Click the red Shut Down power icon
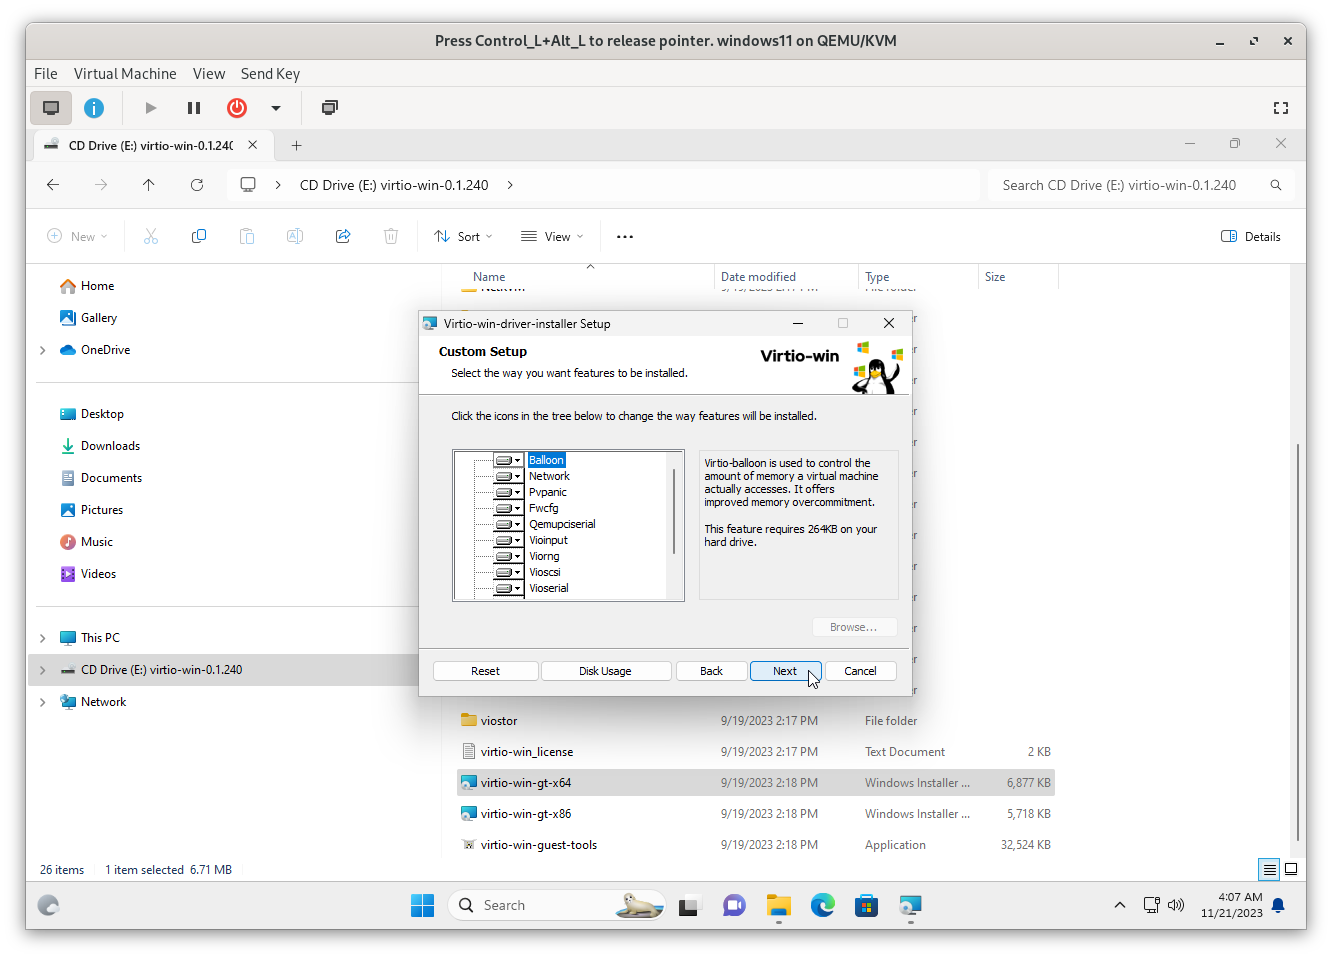 pyautogui.click(x=237, y=108)
